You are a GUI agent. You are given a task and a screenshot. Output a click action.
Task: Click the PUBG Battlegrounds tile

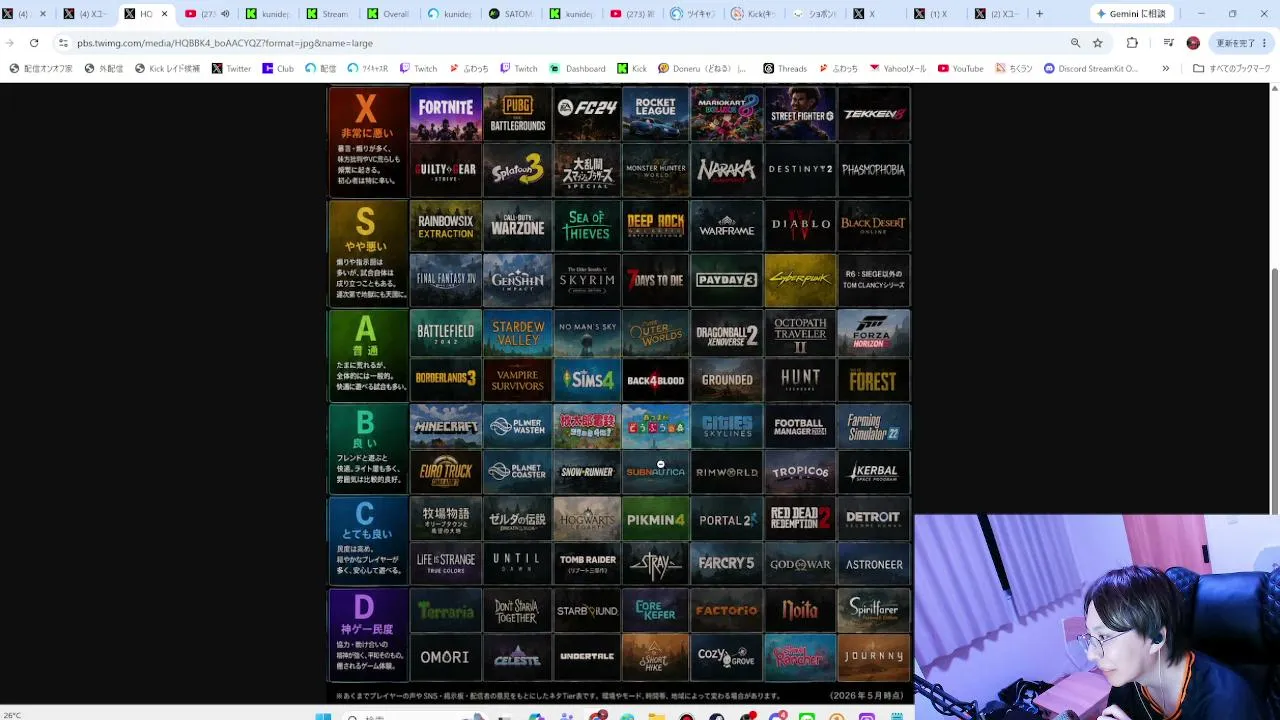[518, 113]
